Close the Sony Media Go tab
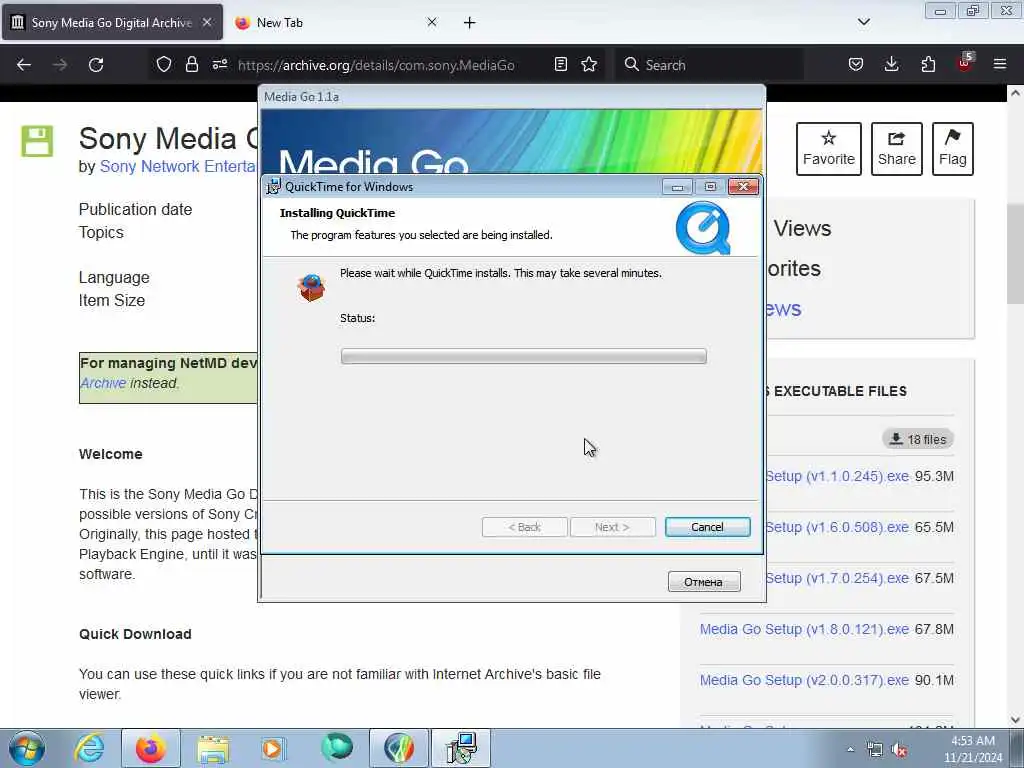 click(x=206, y=22)
